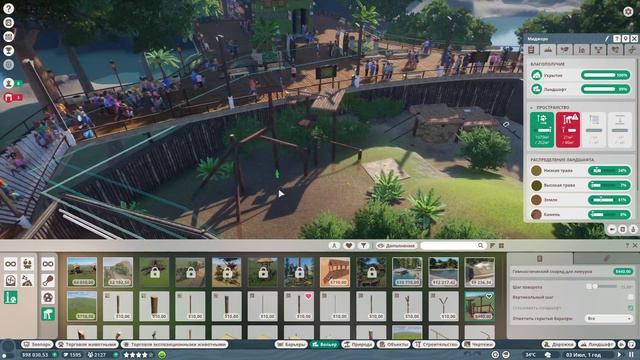Click the locate pin icon in the habitat panel header
Screen dimensions: 640x360
click(x=625, y=39)
